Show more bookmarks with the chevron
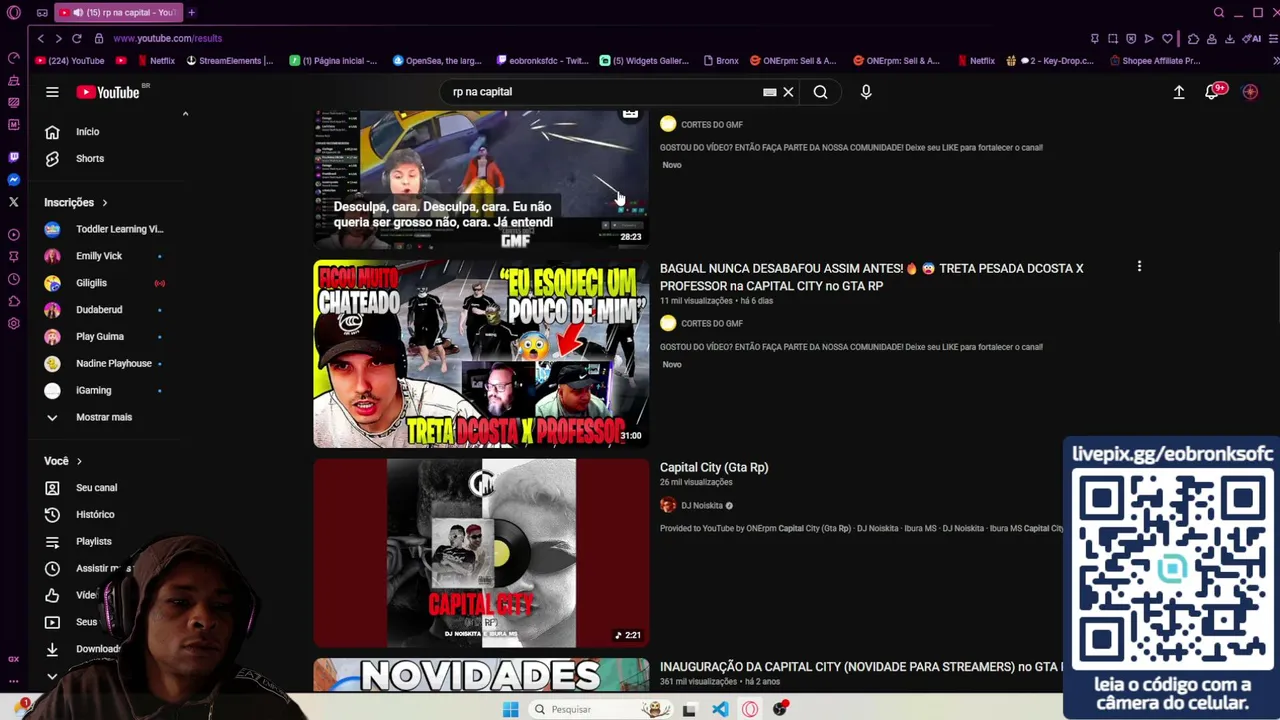1280x720 pixels. [1275, 61]
